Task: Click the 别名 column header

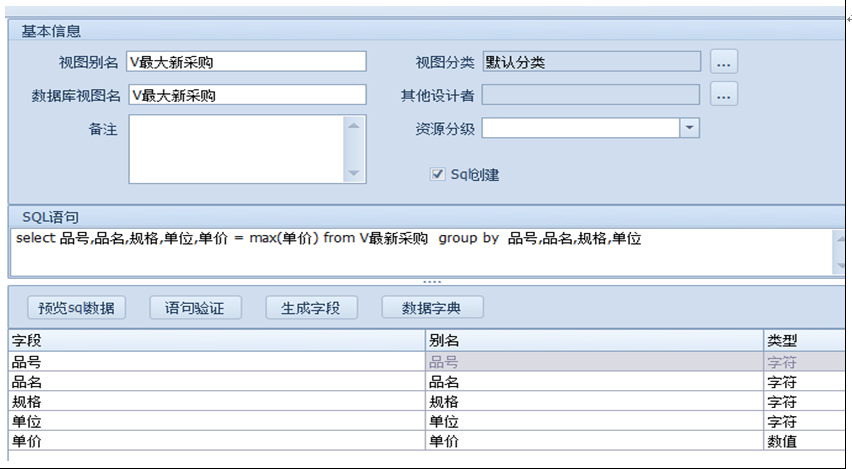Action: 594,341
